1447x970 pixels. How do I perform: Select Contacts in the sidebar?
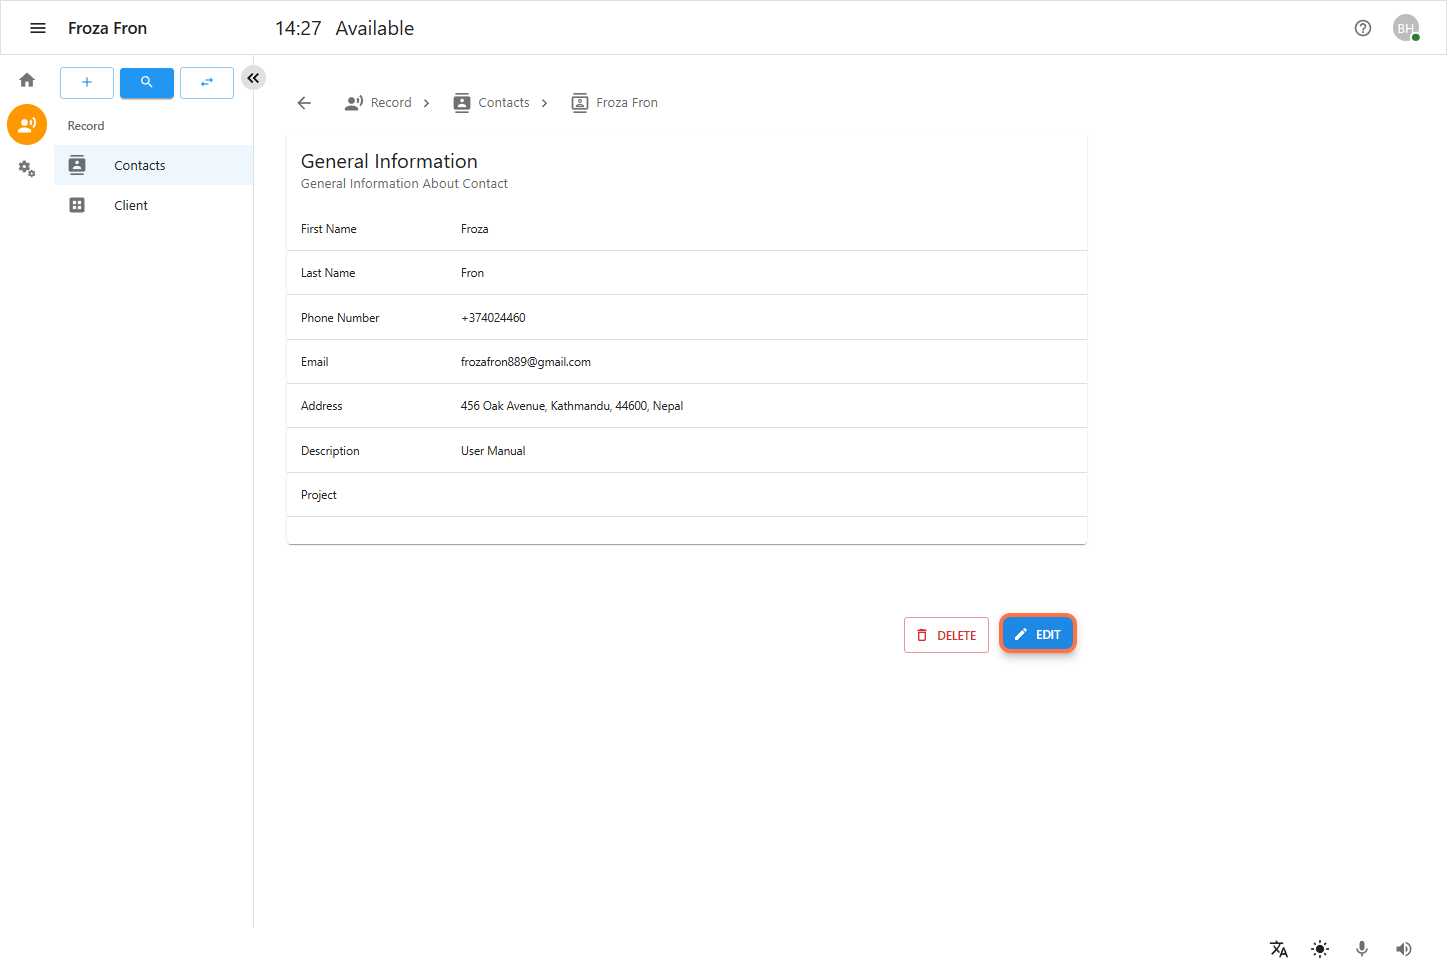click(x=139, y=166)
